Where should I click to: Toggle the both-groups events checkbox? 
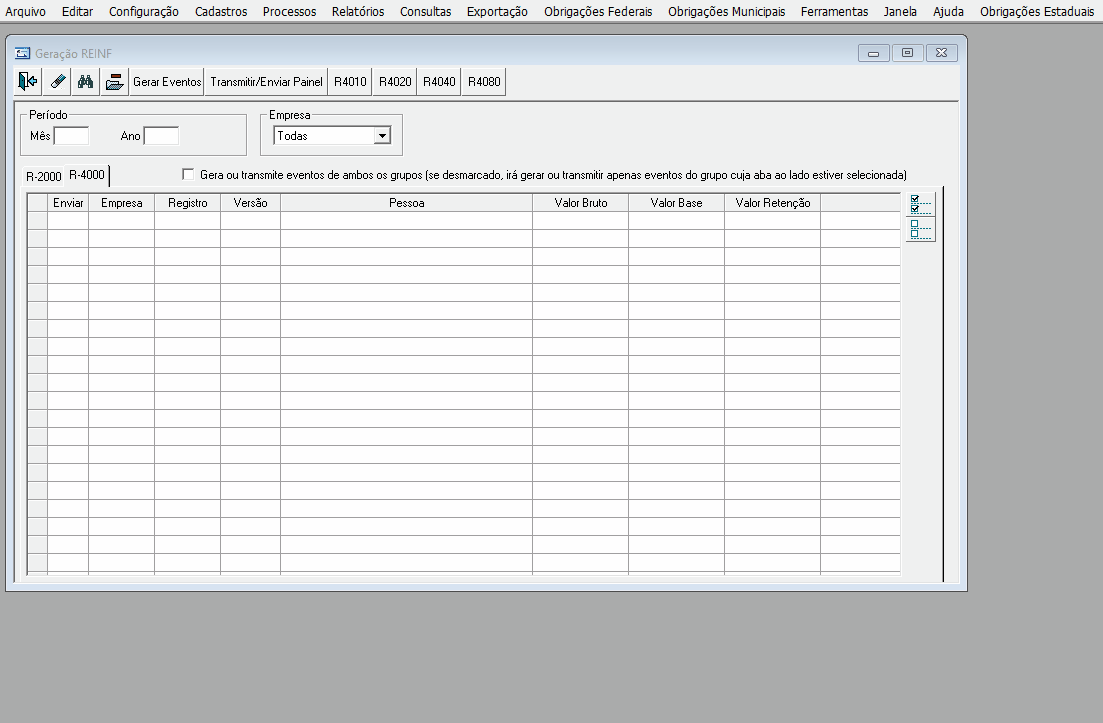click(188, 174)
